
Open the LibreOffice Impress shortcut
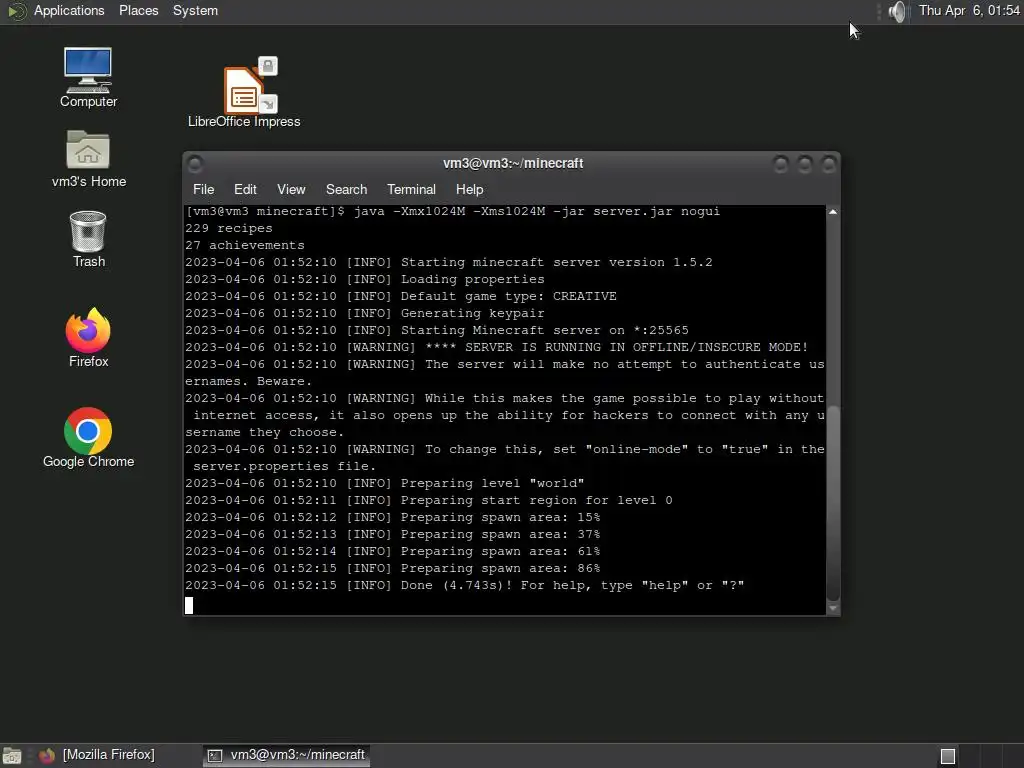pyautogui.click(x=244, y=92)
